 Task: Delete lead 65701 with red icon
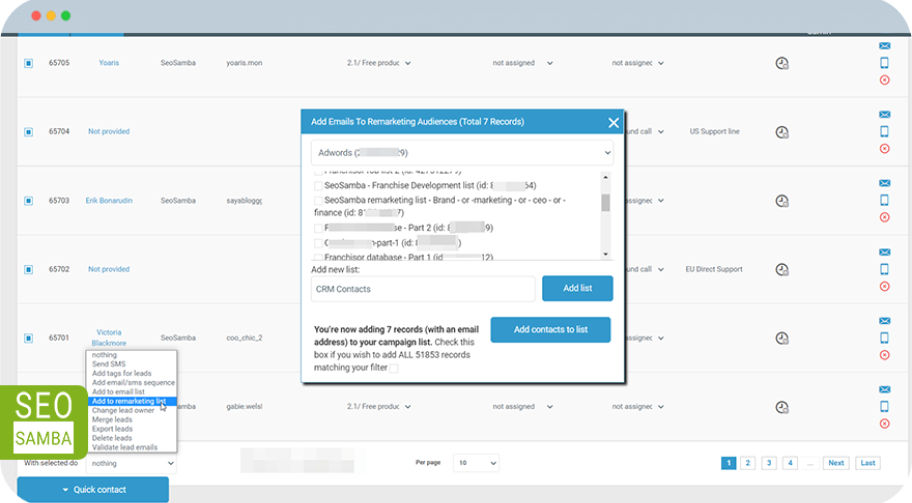[884, 355]
